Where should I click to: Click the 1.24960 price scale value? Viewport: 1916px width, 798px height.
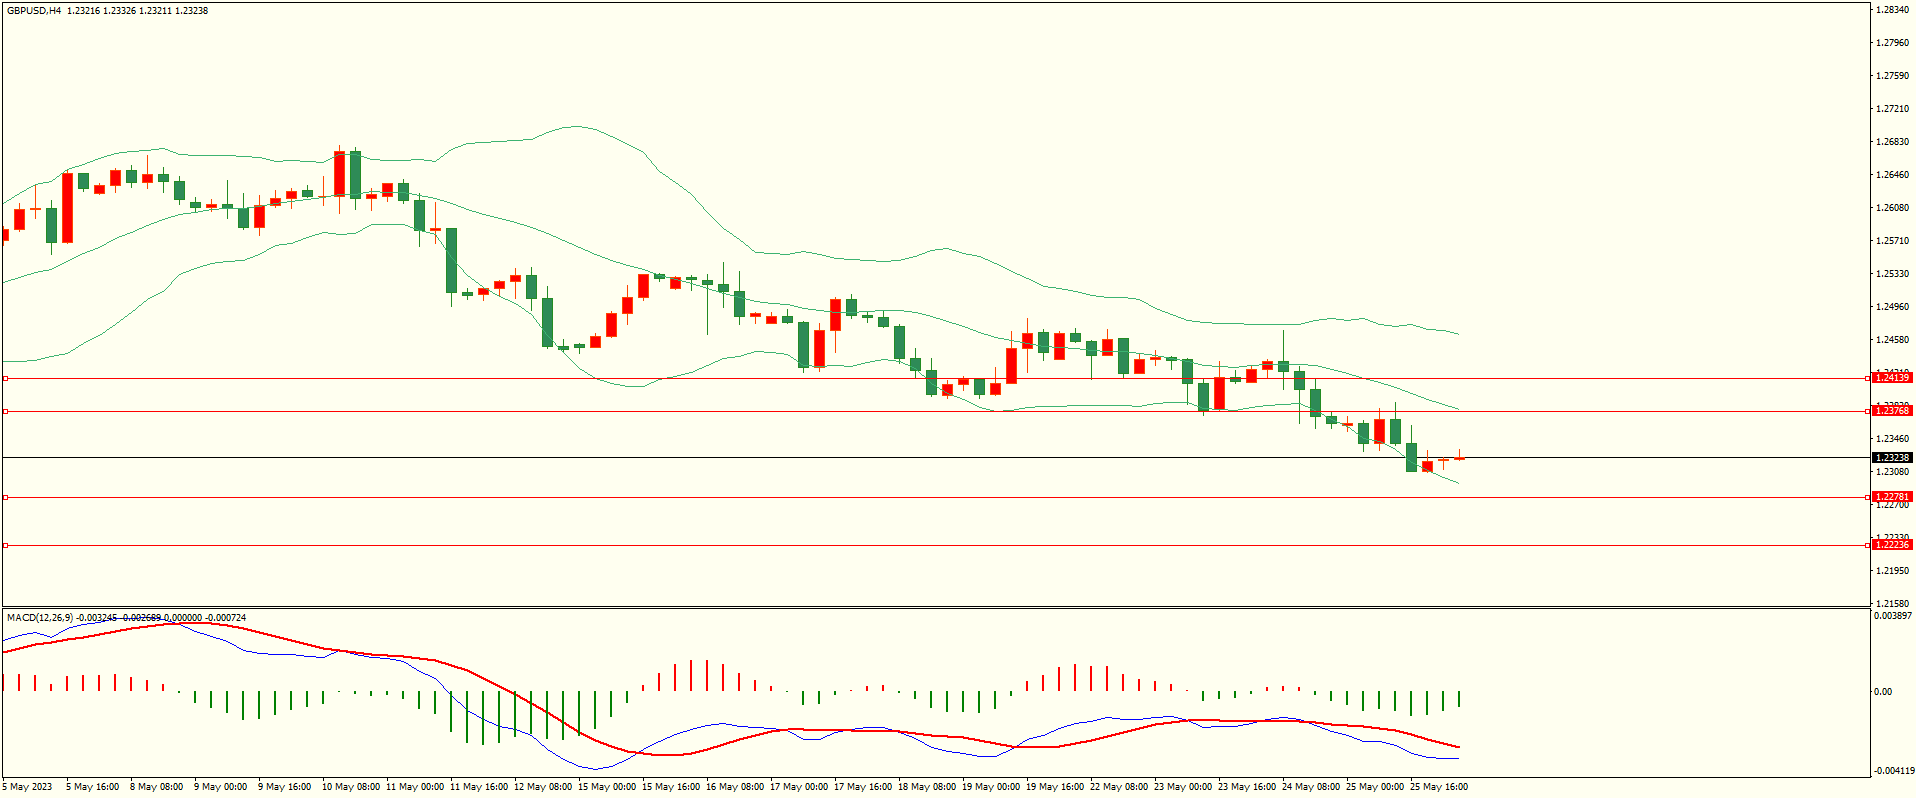coord(1893,307)
